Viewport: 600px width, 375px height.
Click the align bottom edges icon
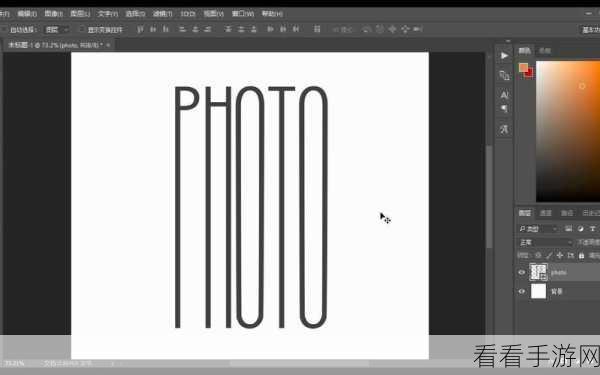coord(166,29)
